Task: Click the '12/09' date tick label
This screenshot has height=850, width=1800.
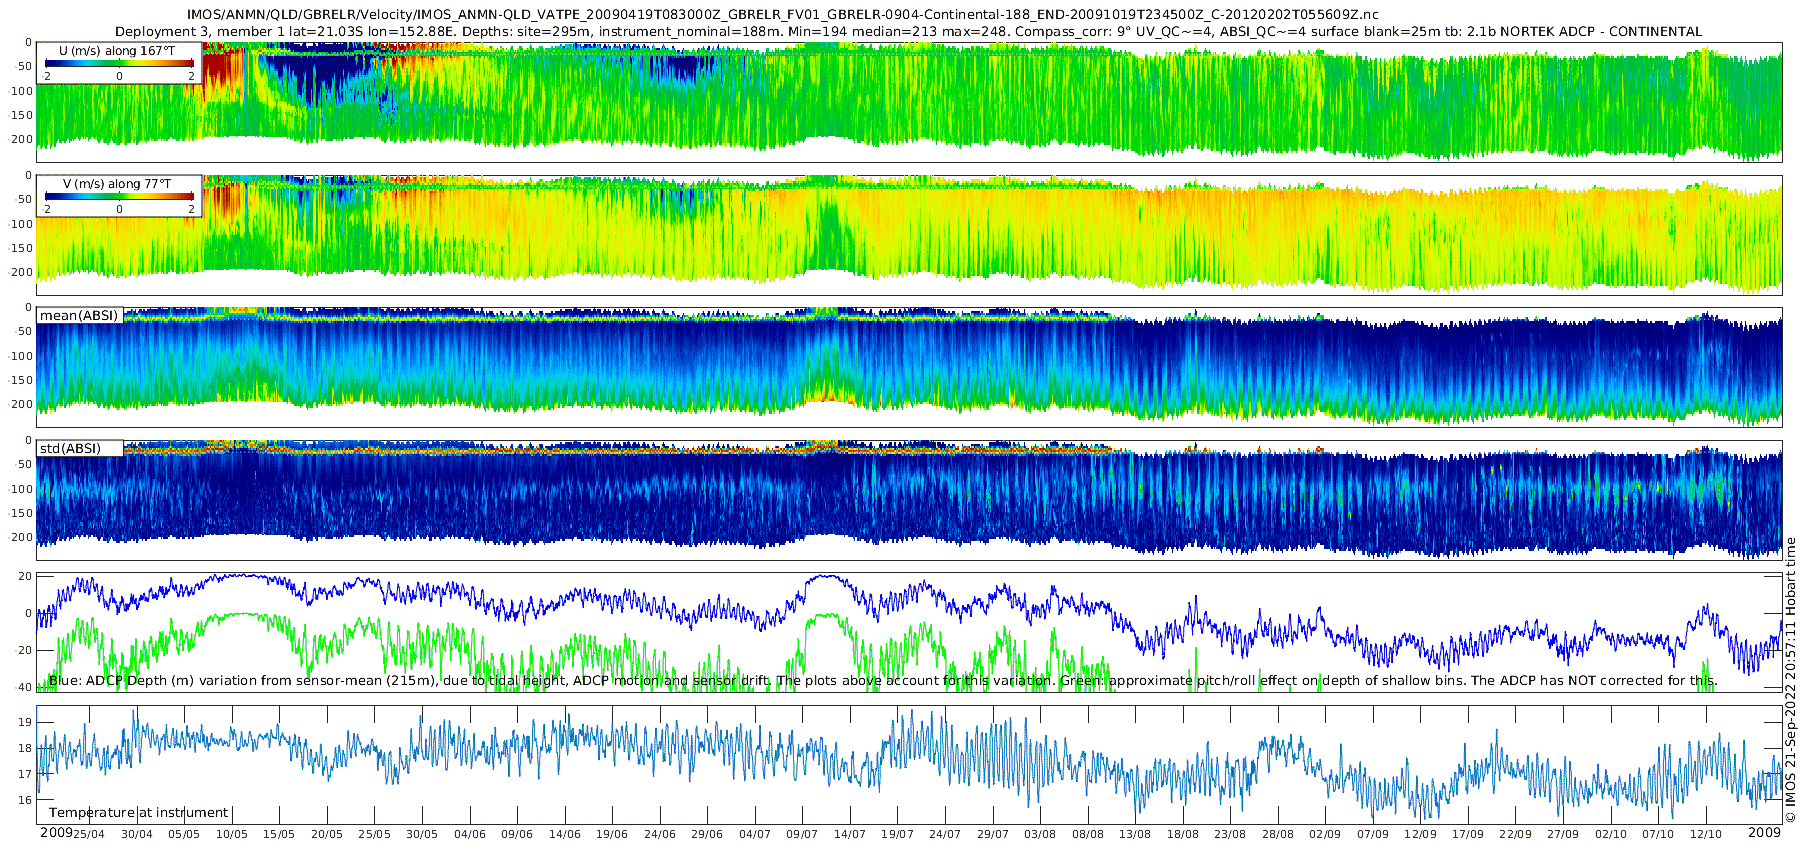Action: click(x=1420, y=834)
